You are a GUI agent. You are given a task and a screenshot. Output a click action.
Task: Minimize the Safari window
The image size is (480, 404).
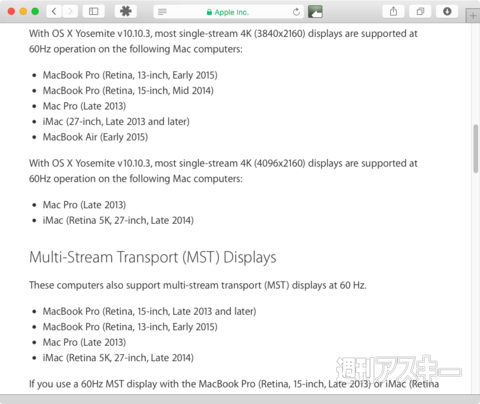click(23, 12)
